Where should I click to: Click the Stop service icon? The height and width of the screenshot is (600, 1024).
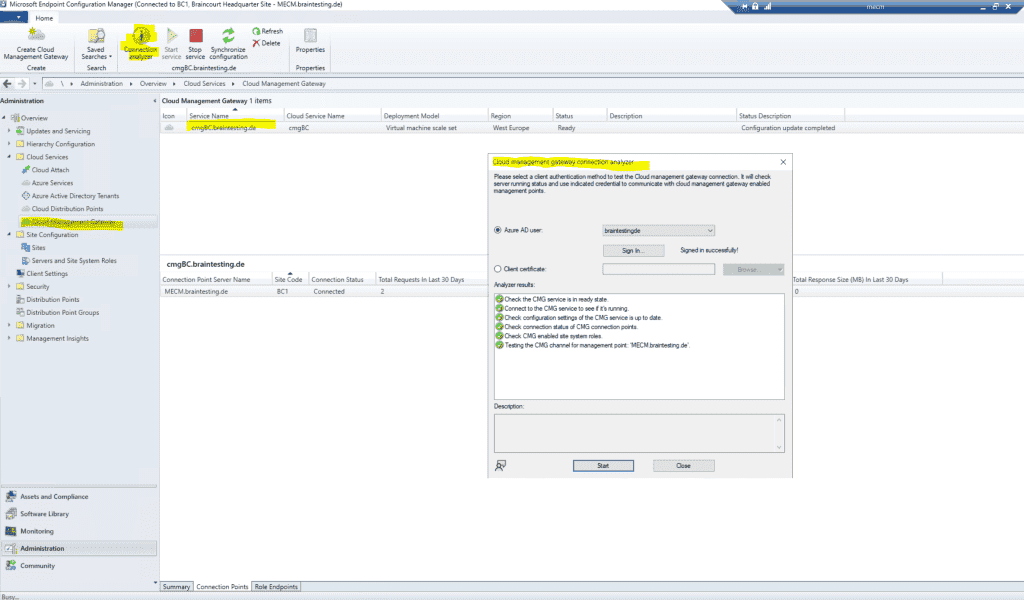195,42
